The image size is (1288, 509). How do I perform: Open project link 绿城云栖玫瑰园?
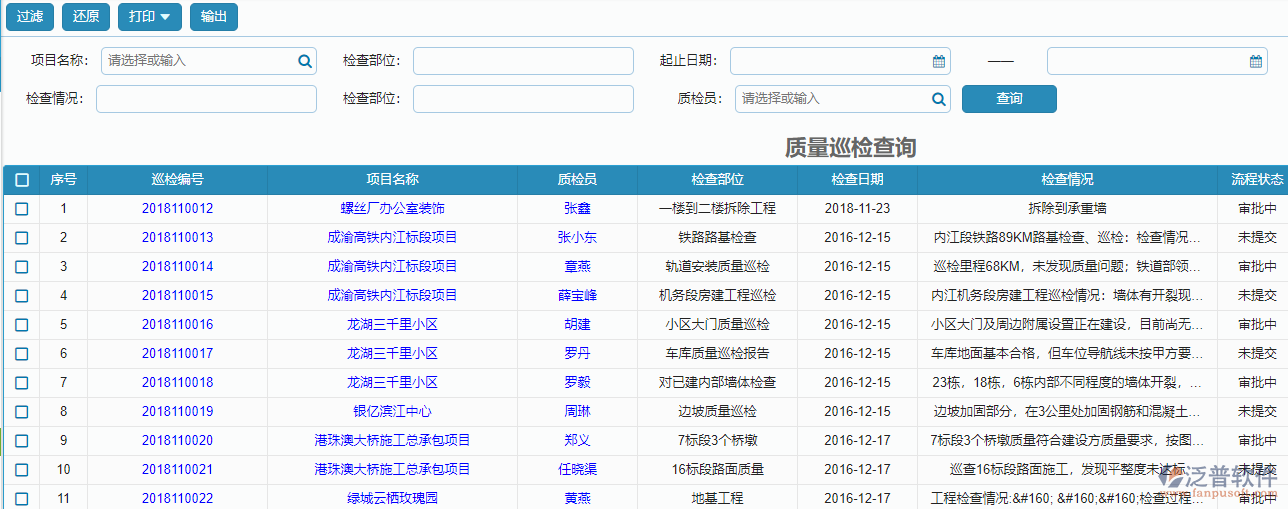[392, 499]
